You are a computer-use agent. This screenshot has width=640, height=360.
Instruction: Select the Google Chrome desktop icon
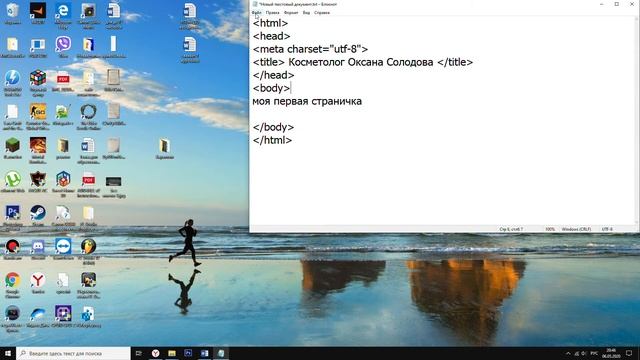13,285
